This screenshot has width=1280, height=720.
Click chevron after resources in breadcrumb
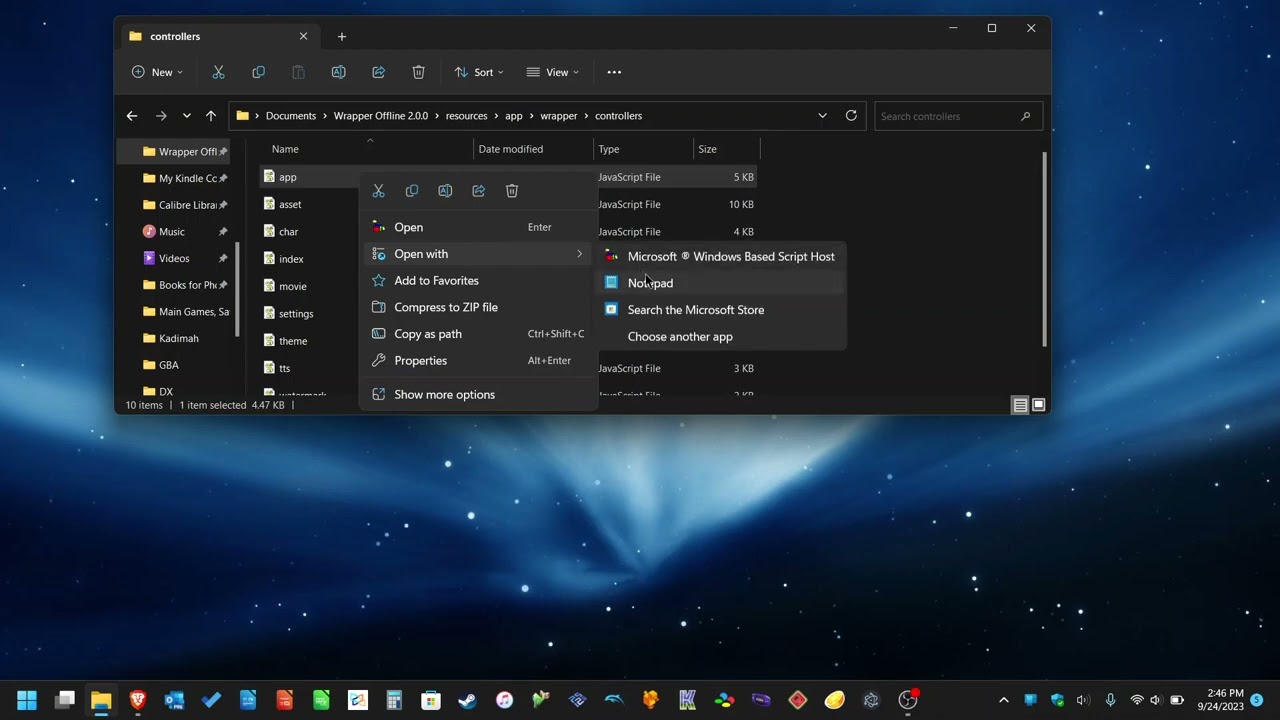tap(496, 116)
